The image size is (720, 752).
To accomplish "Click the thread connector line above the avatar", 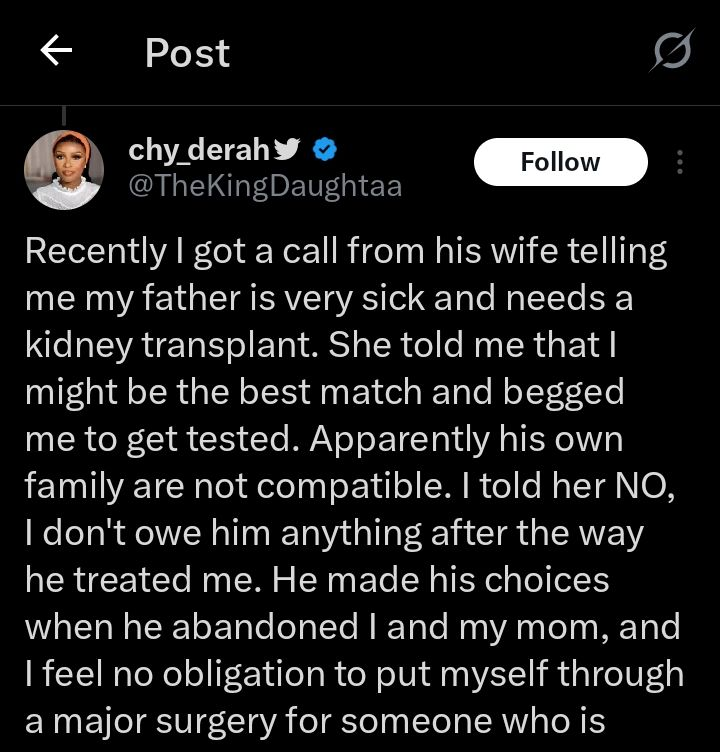I will pos(65,115).
